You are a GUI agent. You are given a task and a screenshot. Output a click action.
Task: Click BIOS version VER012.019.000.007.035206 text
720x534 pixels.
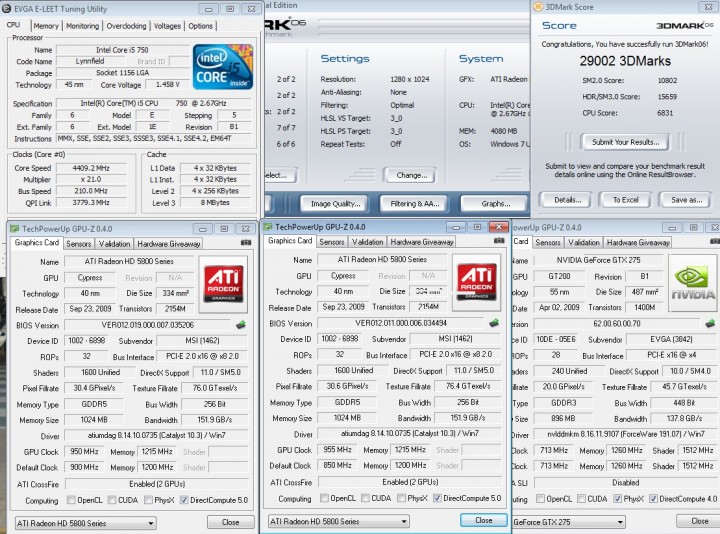tap(148, 325)
